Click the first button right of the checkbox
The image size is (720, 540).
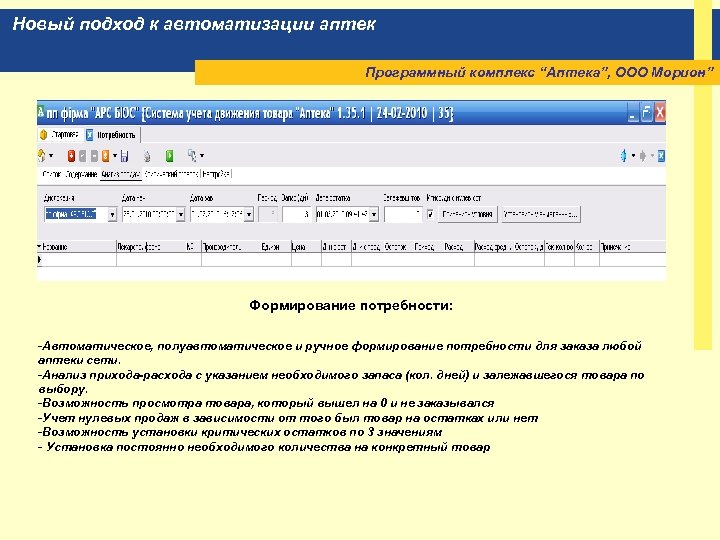coord(467,214)
